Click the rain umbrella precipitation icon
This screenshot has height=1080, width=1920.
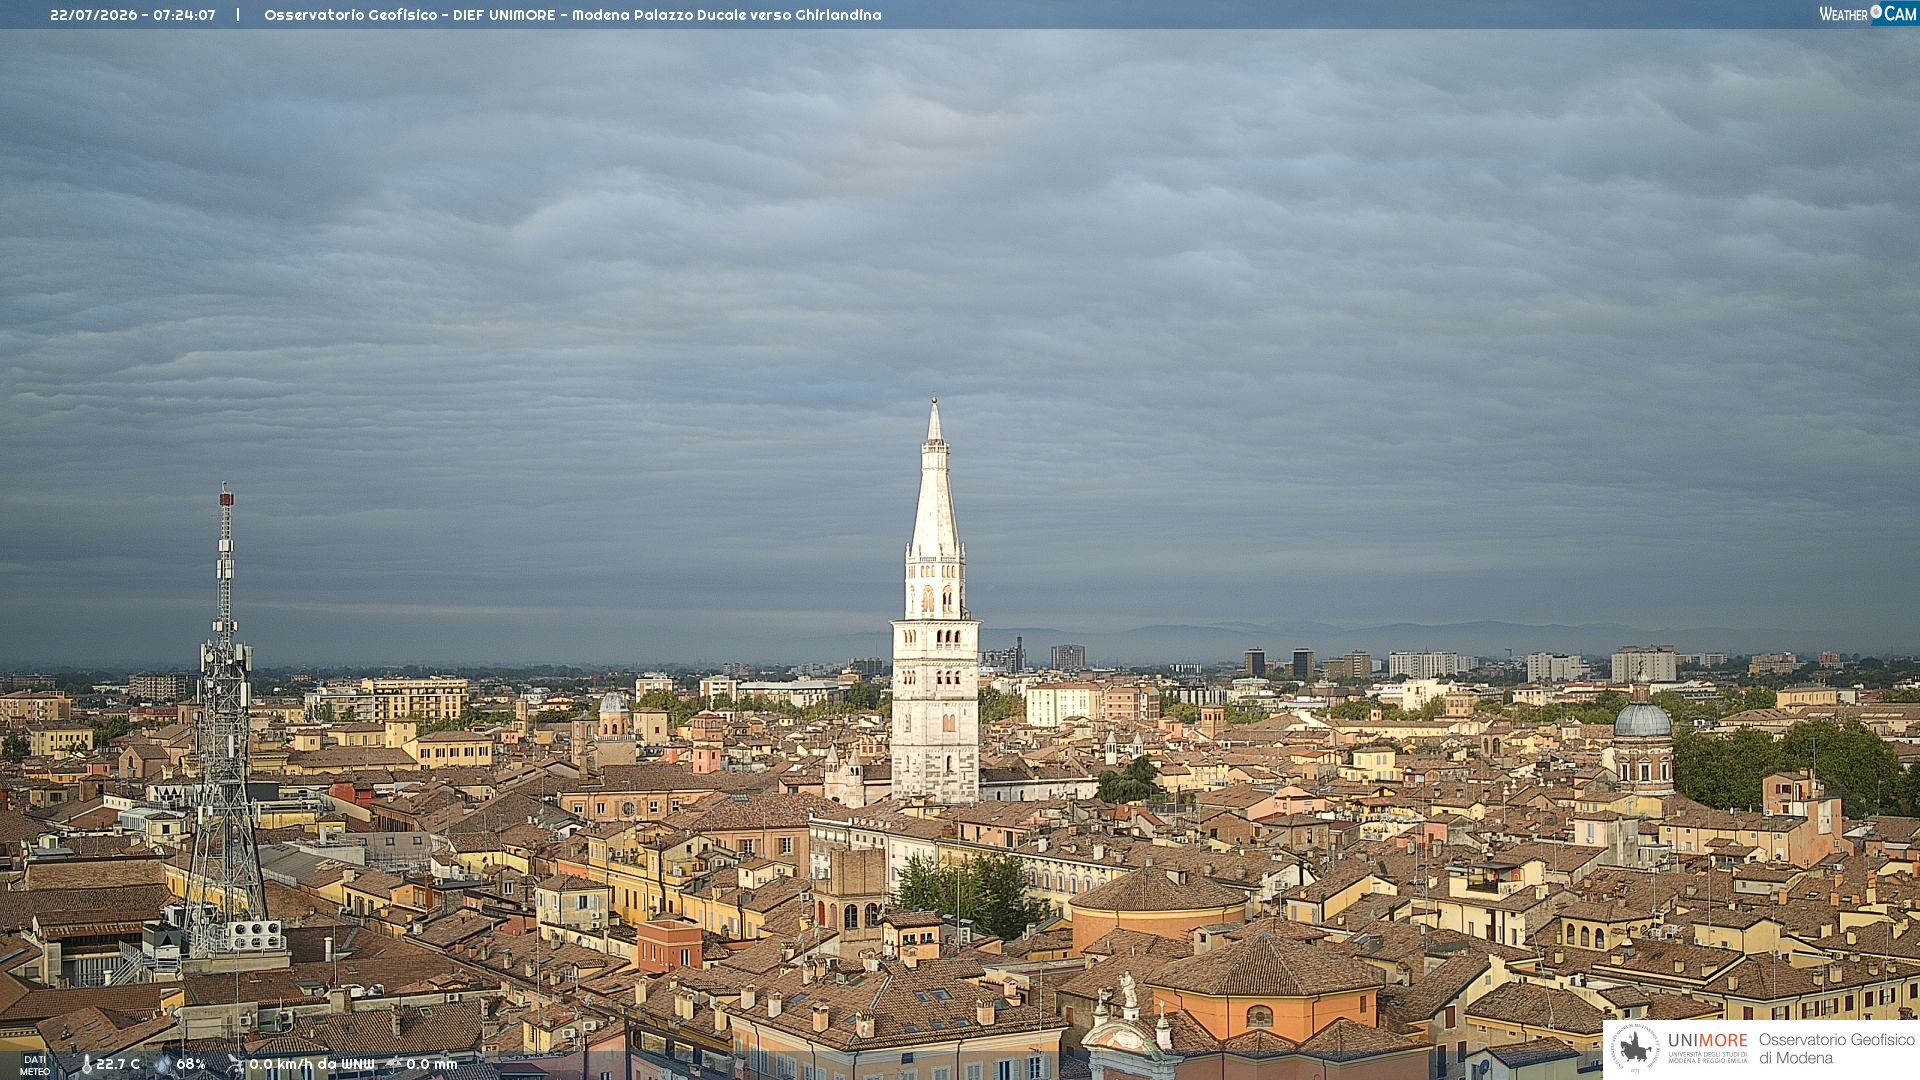[x=393, y=1064]
